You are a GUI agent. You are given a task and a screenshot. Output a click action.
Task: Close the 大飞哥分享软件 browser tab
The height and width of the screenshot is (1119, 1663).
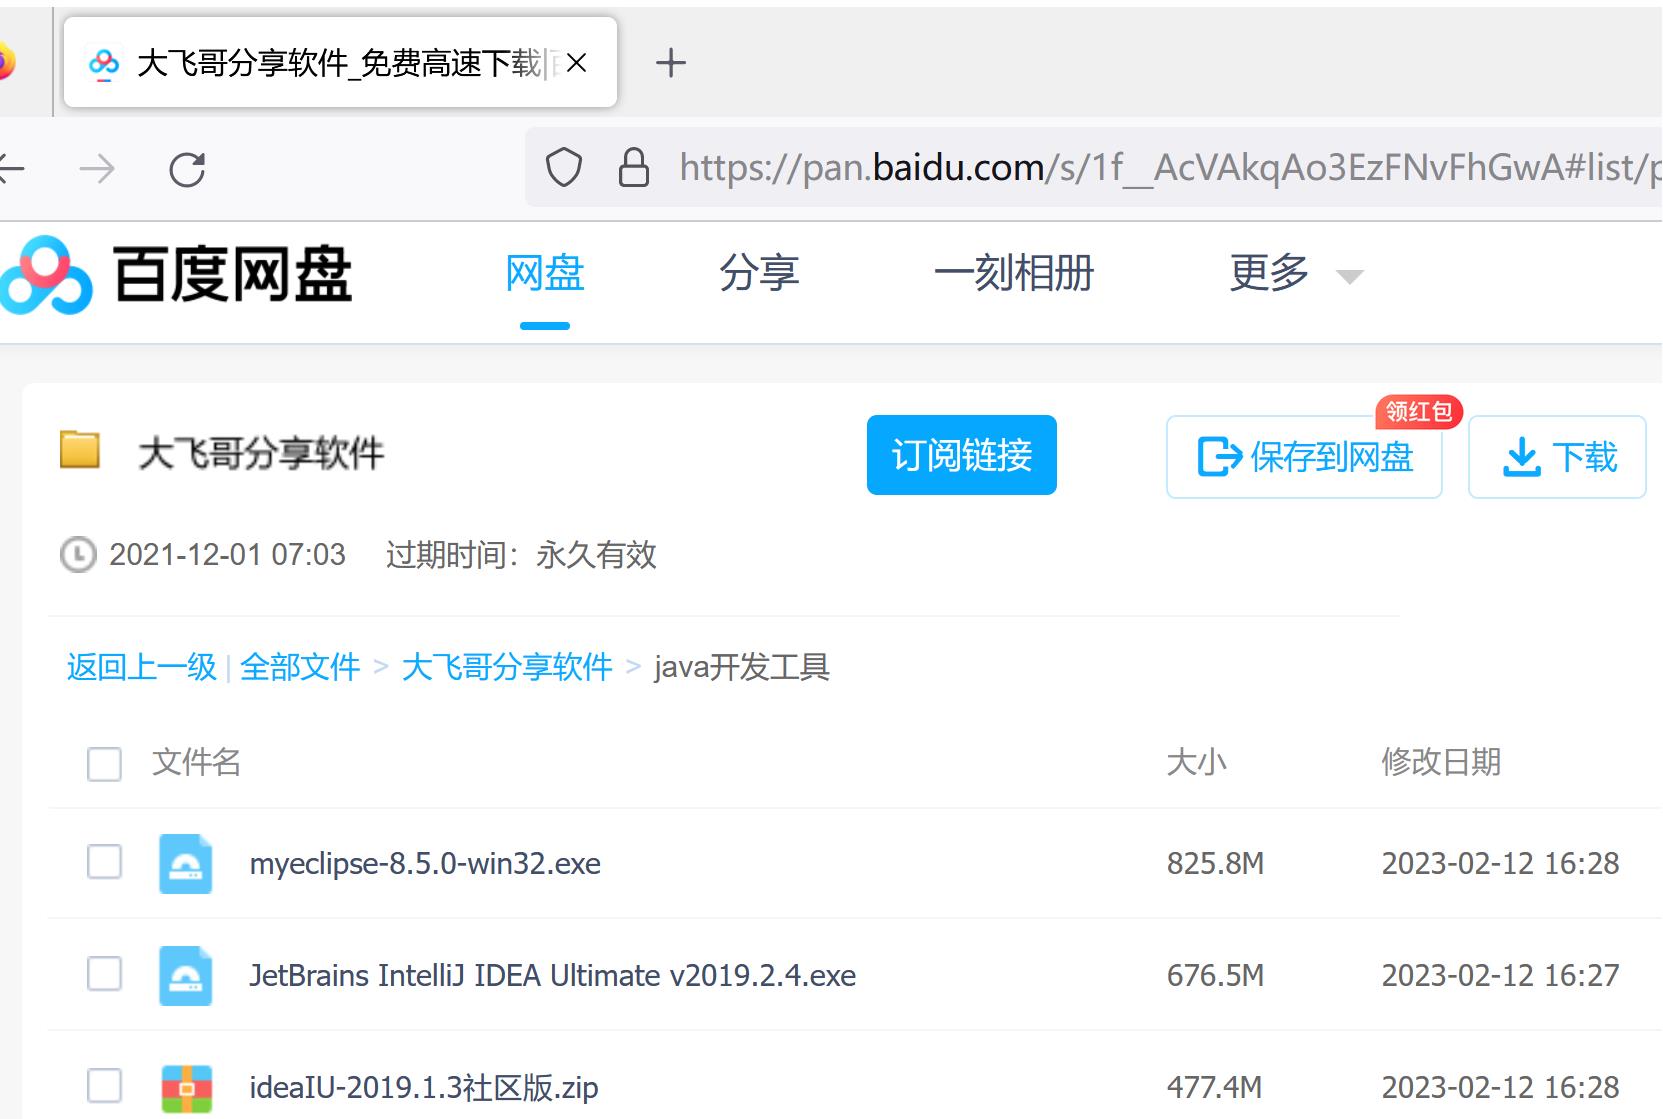(576, 63)
